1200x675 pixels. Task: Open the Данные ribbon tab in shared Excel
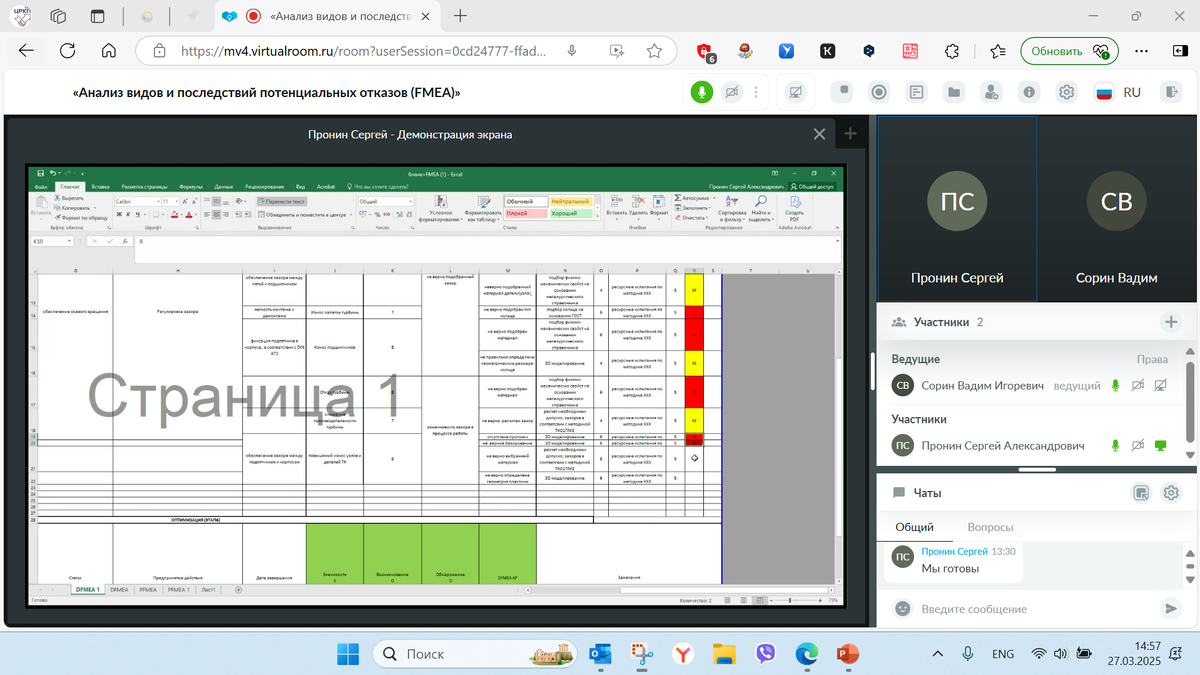coord(224,187)
